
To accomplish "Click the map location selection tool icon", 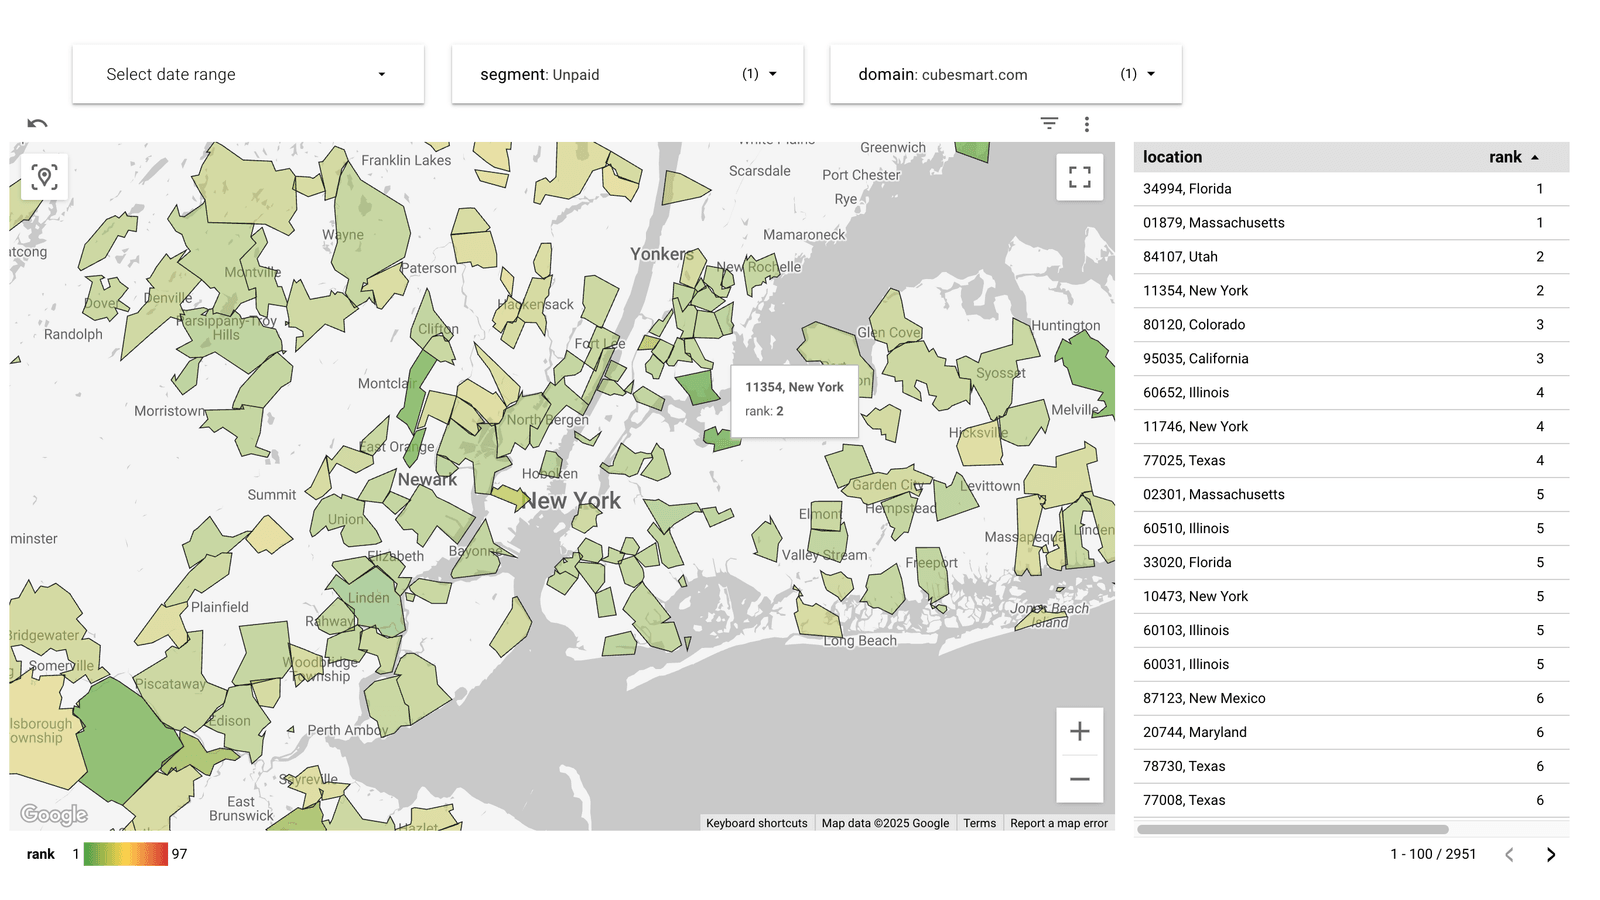I will click(44, 177).
